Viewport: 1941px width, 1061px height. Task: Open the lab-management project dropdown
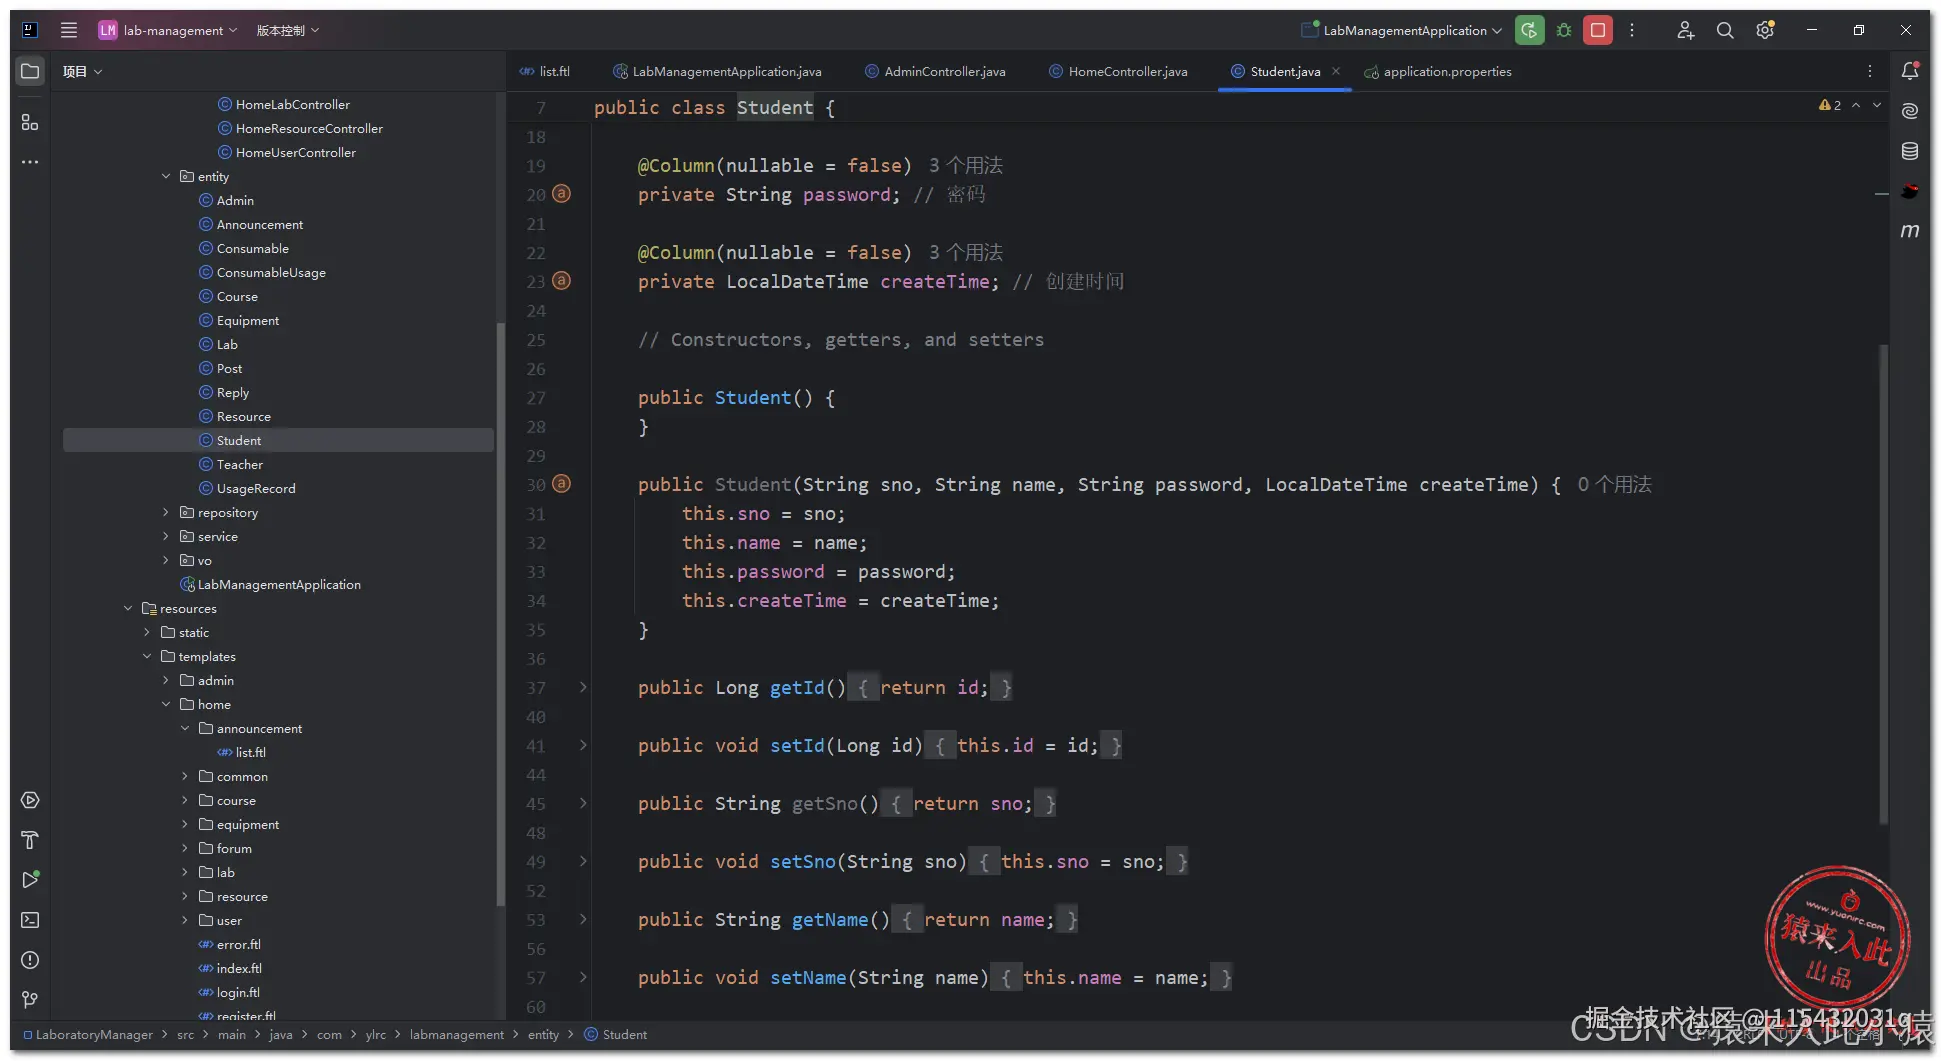[x=168, y=30]
